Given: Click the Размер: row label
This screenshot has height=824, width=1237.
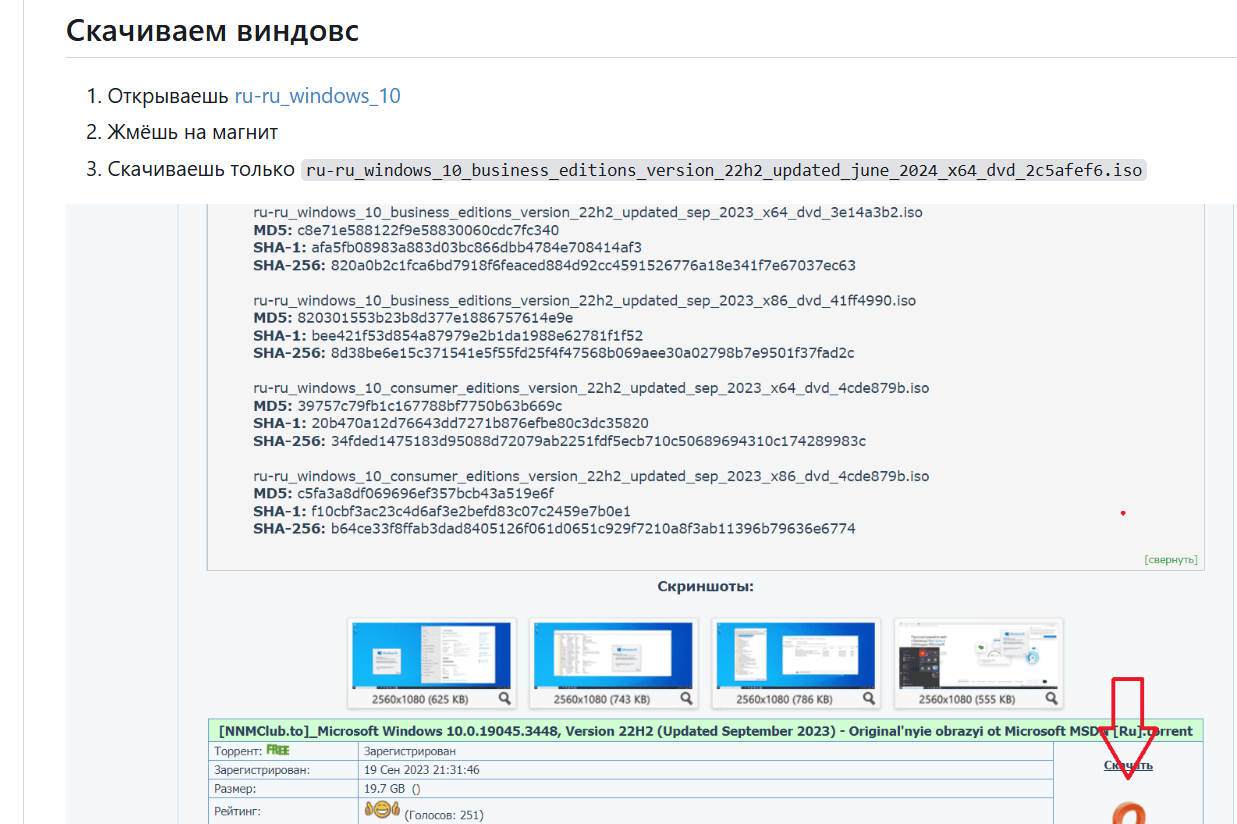Looking at the screenshot, I should pos(236,789).
